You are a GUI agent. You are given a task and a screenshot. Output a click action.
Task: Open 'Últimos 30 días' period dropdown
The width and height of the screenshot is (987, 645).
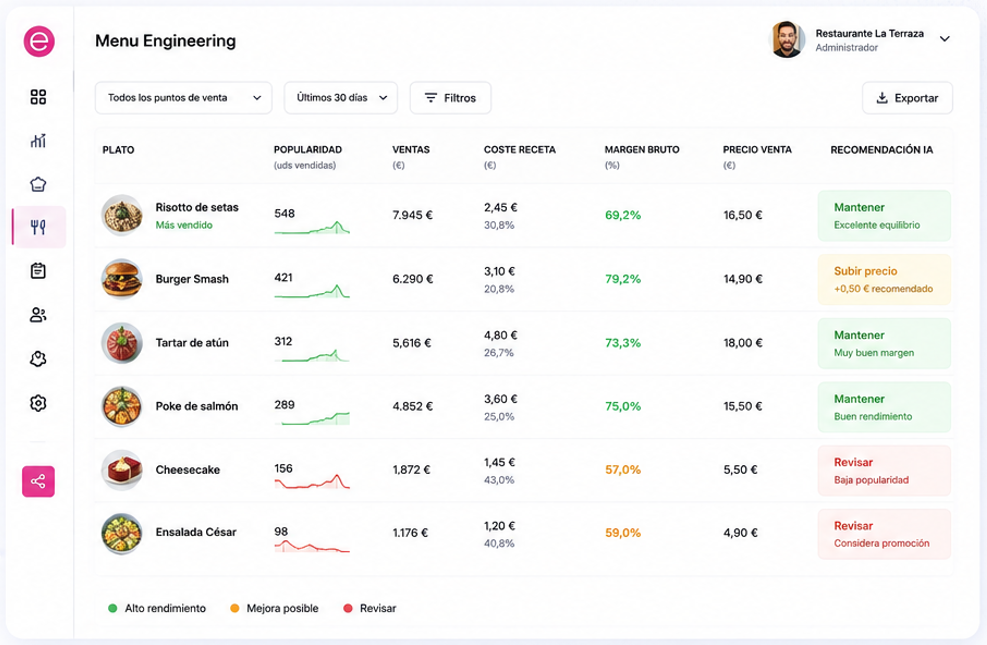(341, 98)
